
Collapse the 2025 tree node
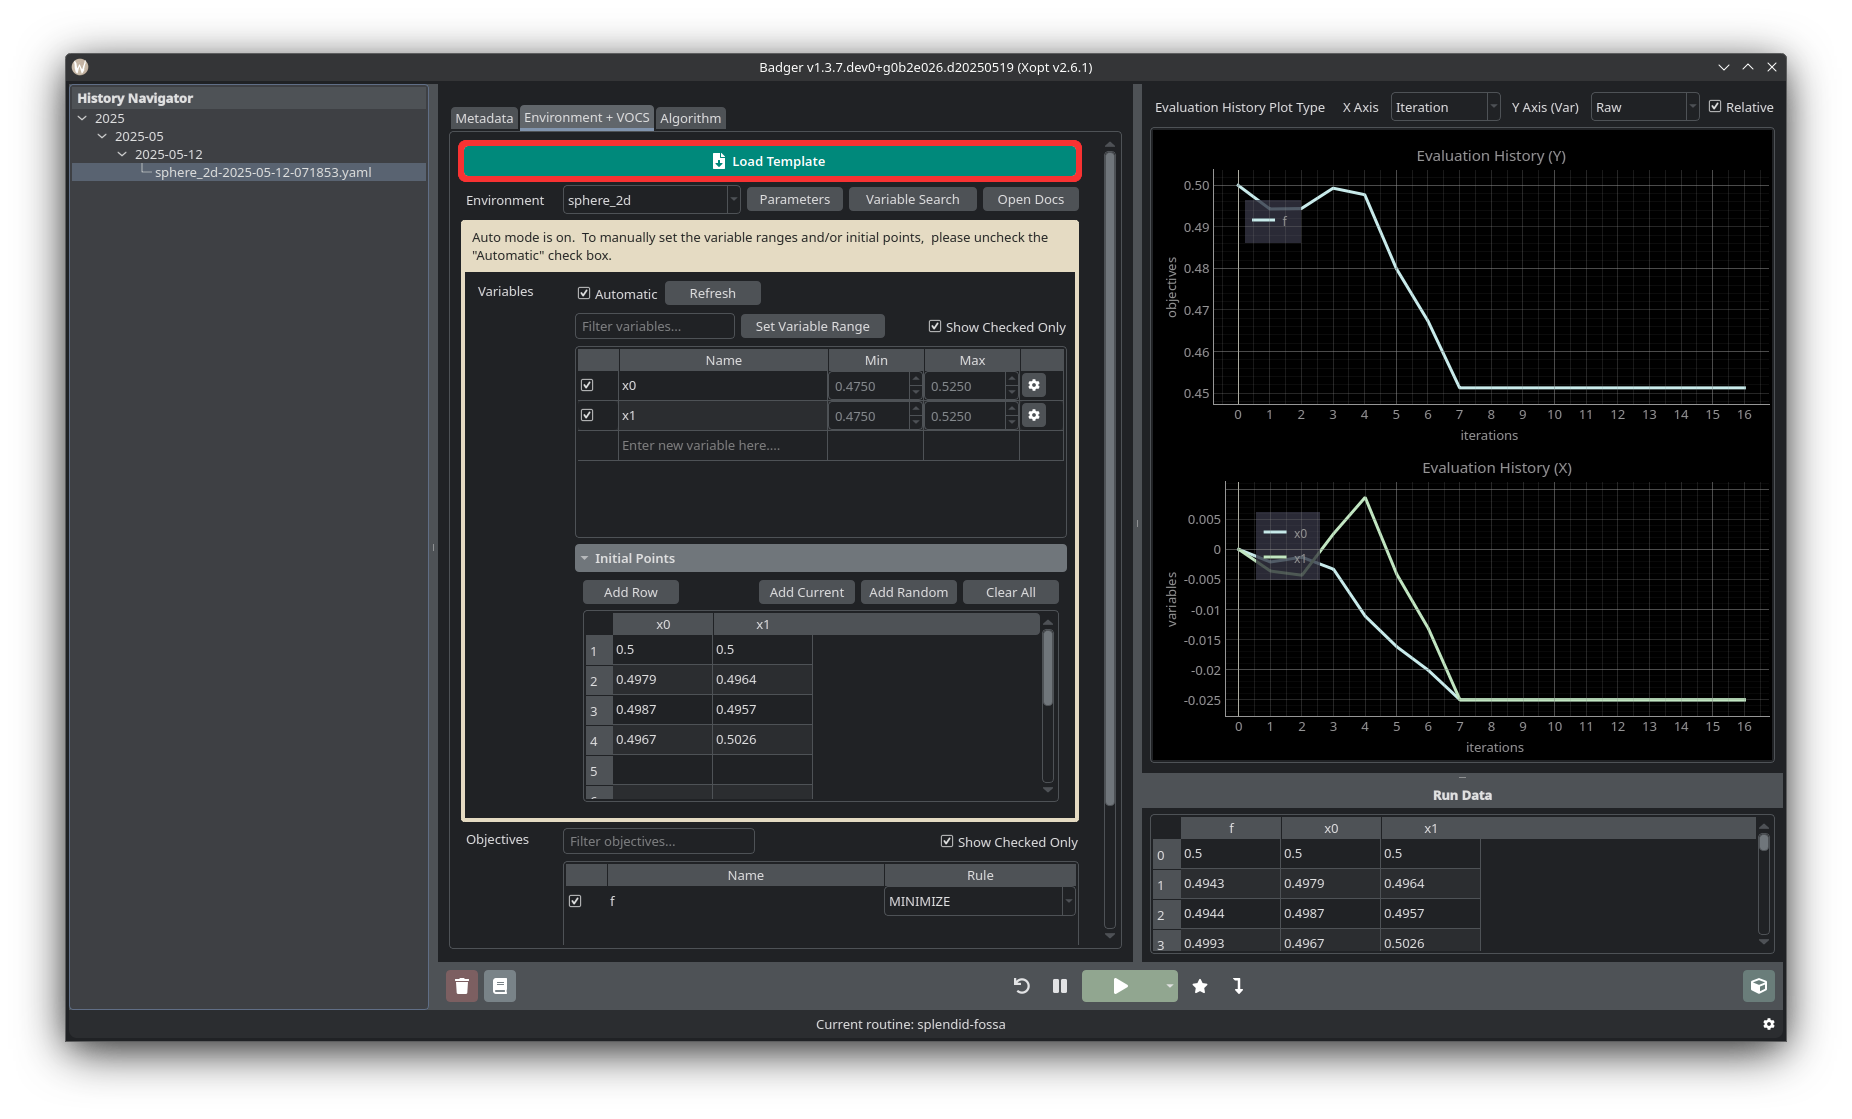[82, 118]
